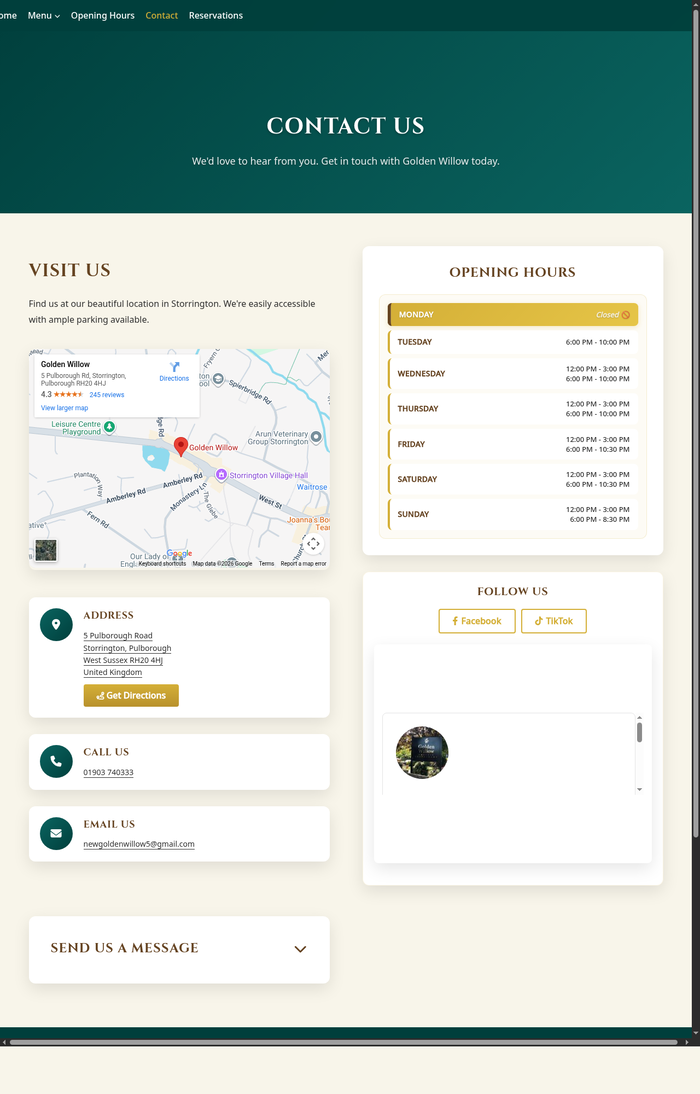
Task: Click the address location pin icon
Action: pyautogui.click(x=57, y=624)
